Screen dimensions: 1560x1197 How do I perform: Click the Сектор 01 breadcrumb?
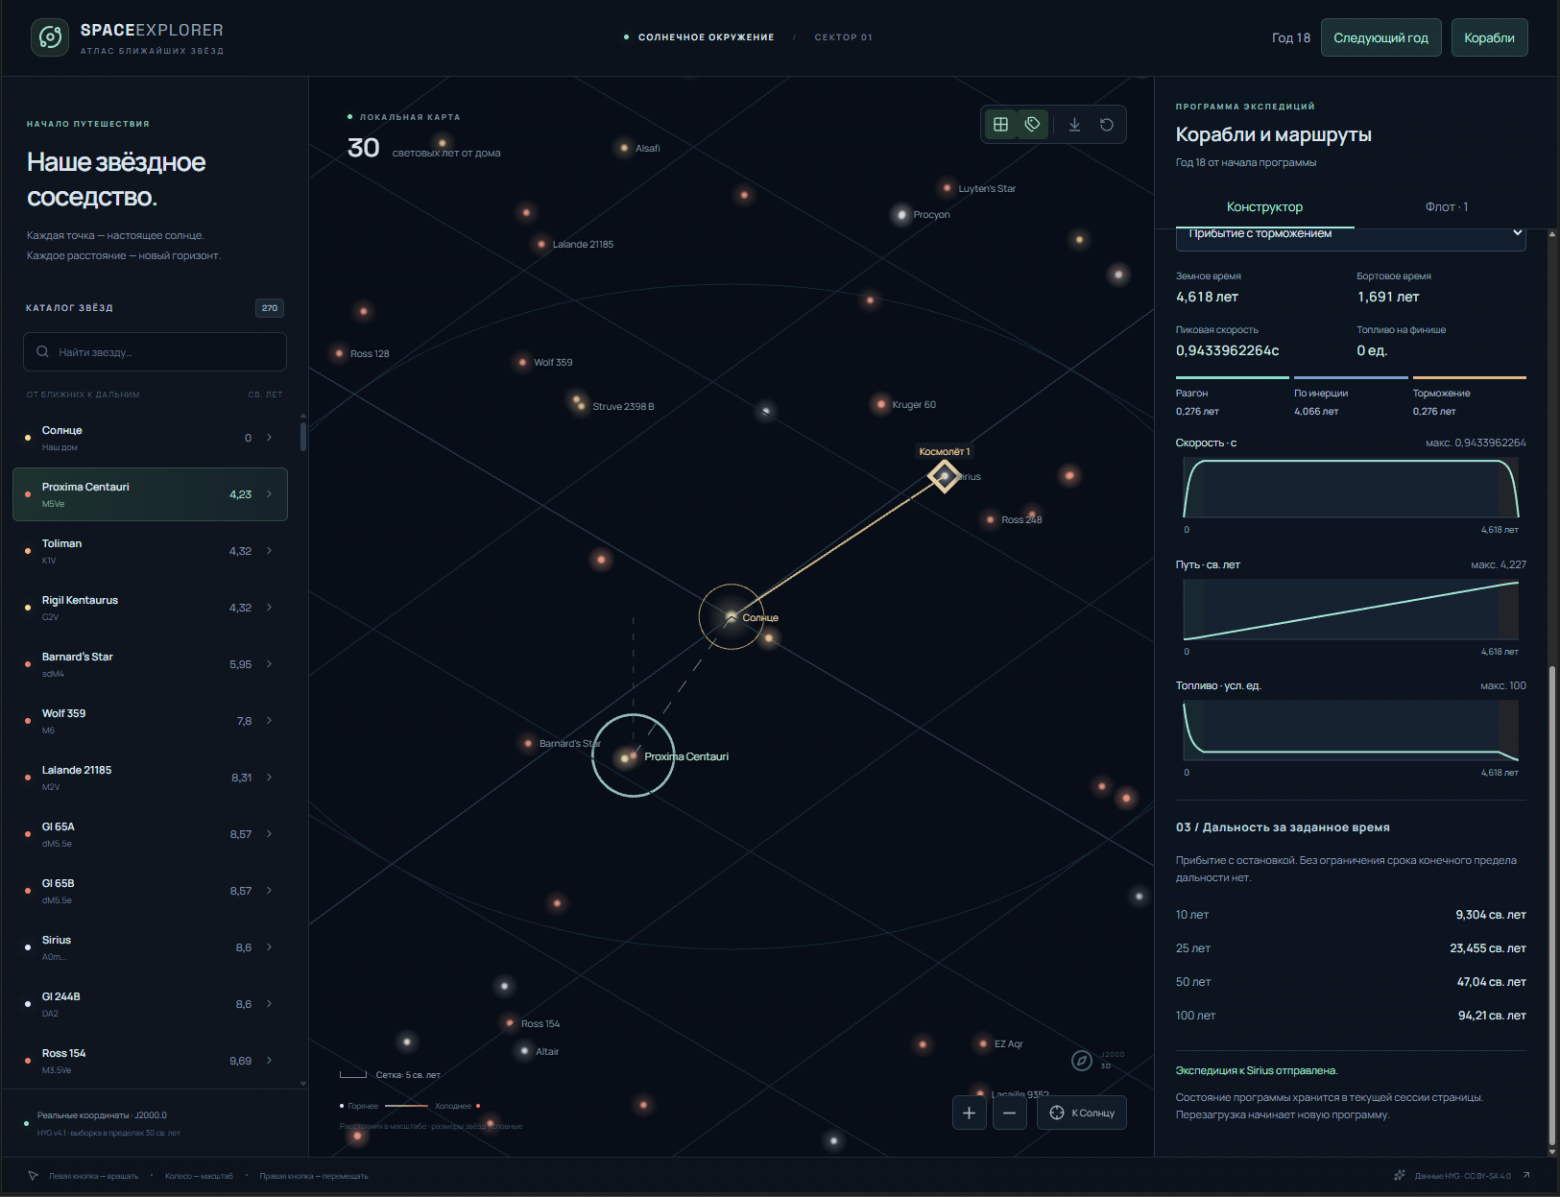click(x=843, y=37)
